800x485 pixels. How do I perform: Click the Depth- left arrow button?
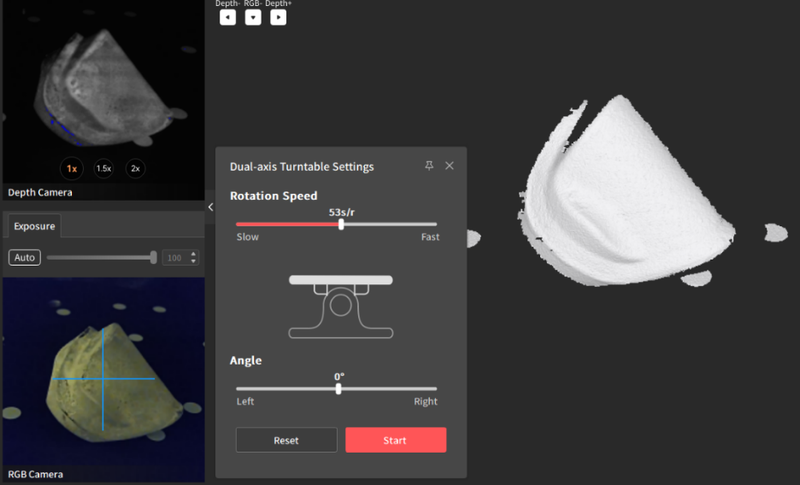point(228,17)
